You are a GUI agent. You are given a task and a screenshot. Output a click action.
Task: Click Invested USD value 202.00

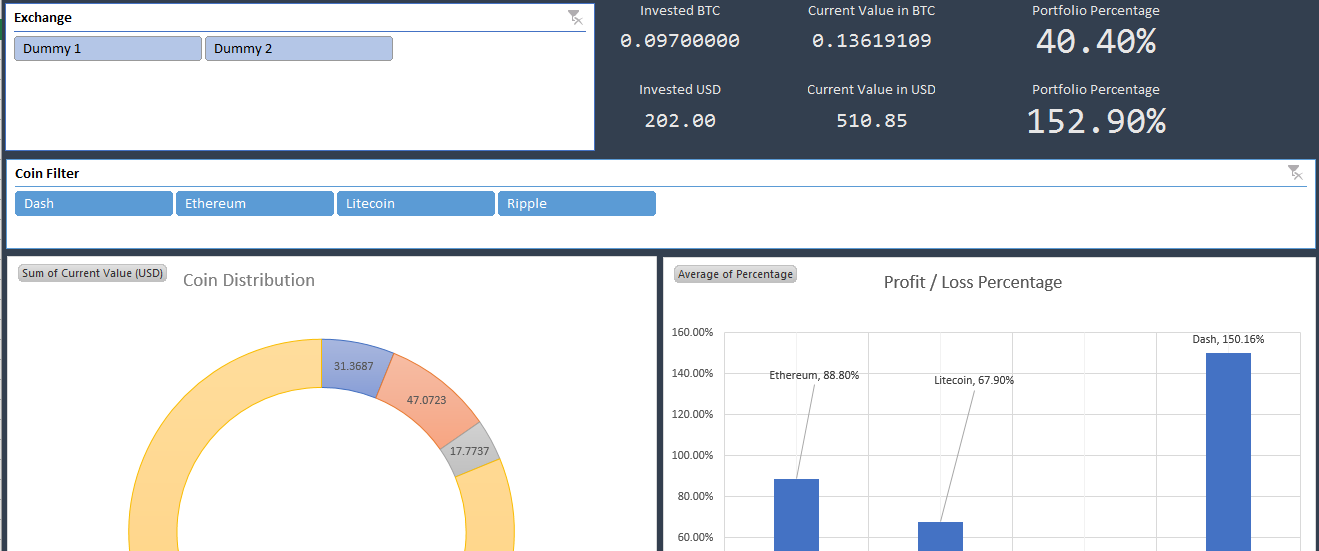click(x=680, y=121)
